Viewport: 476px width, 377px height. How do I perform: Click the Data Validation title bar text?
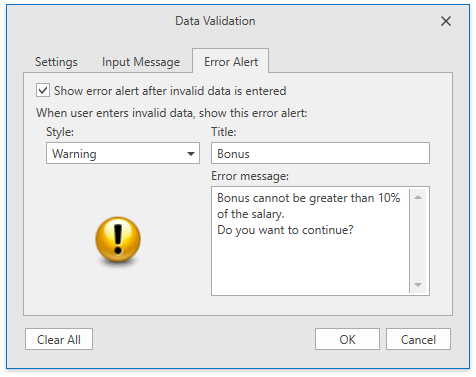[215, 21]
